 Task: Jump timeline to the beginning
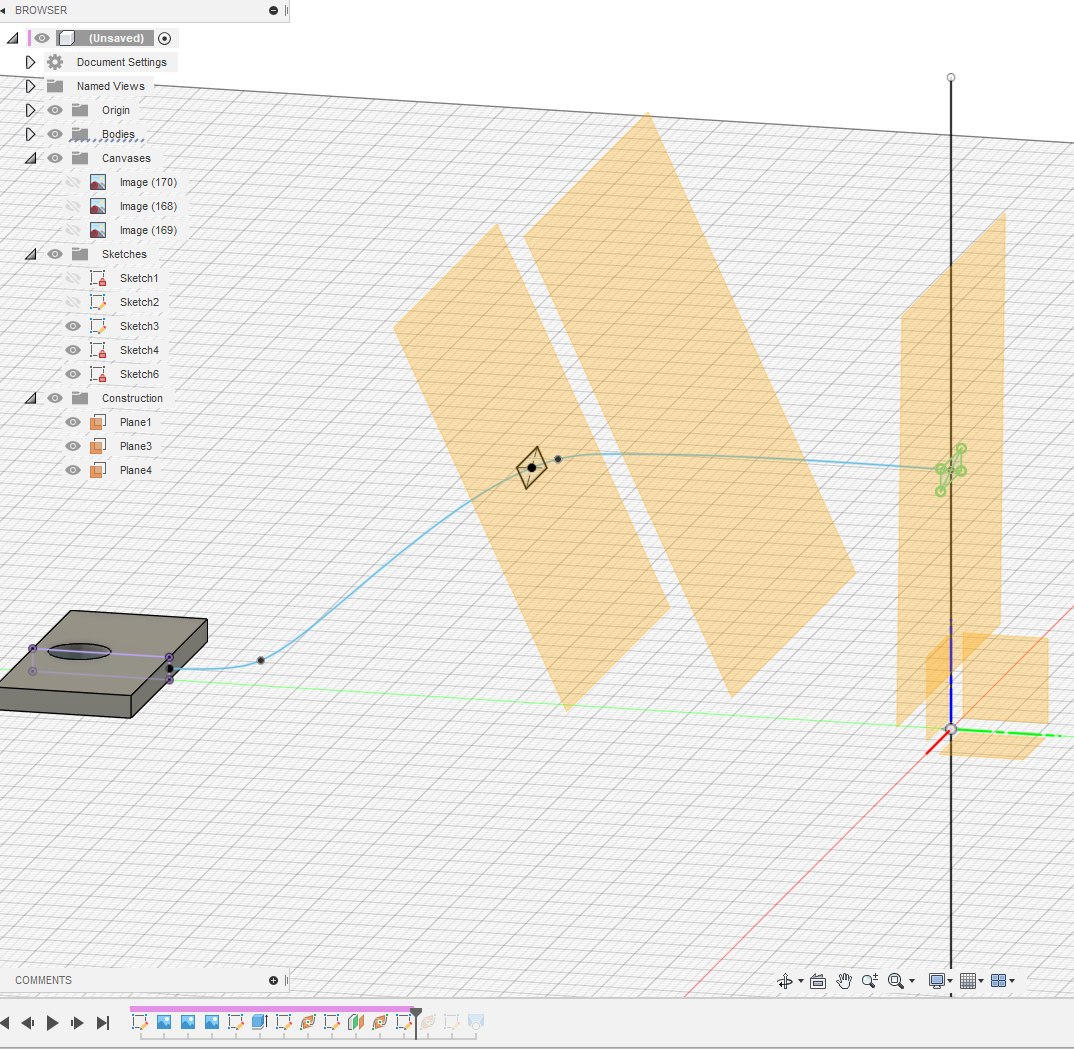point(5,1023)
